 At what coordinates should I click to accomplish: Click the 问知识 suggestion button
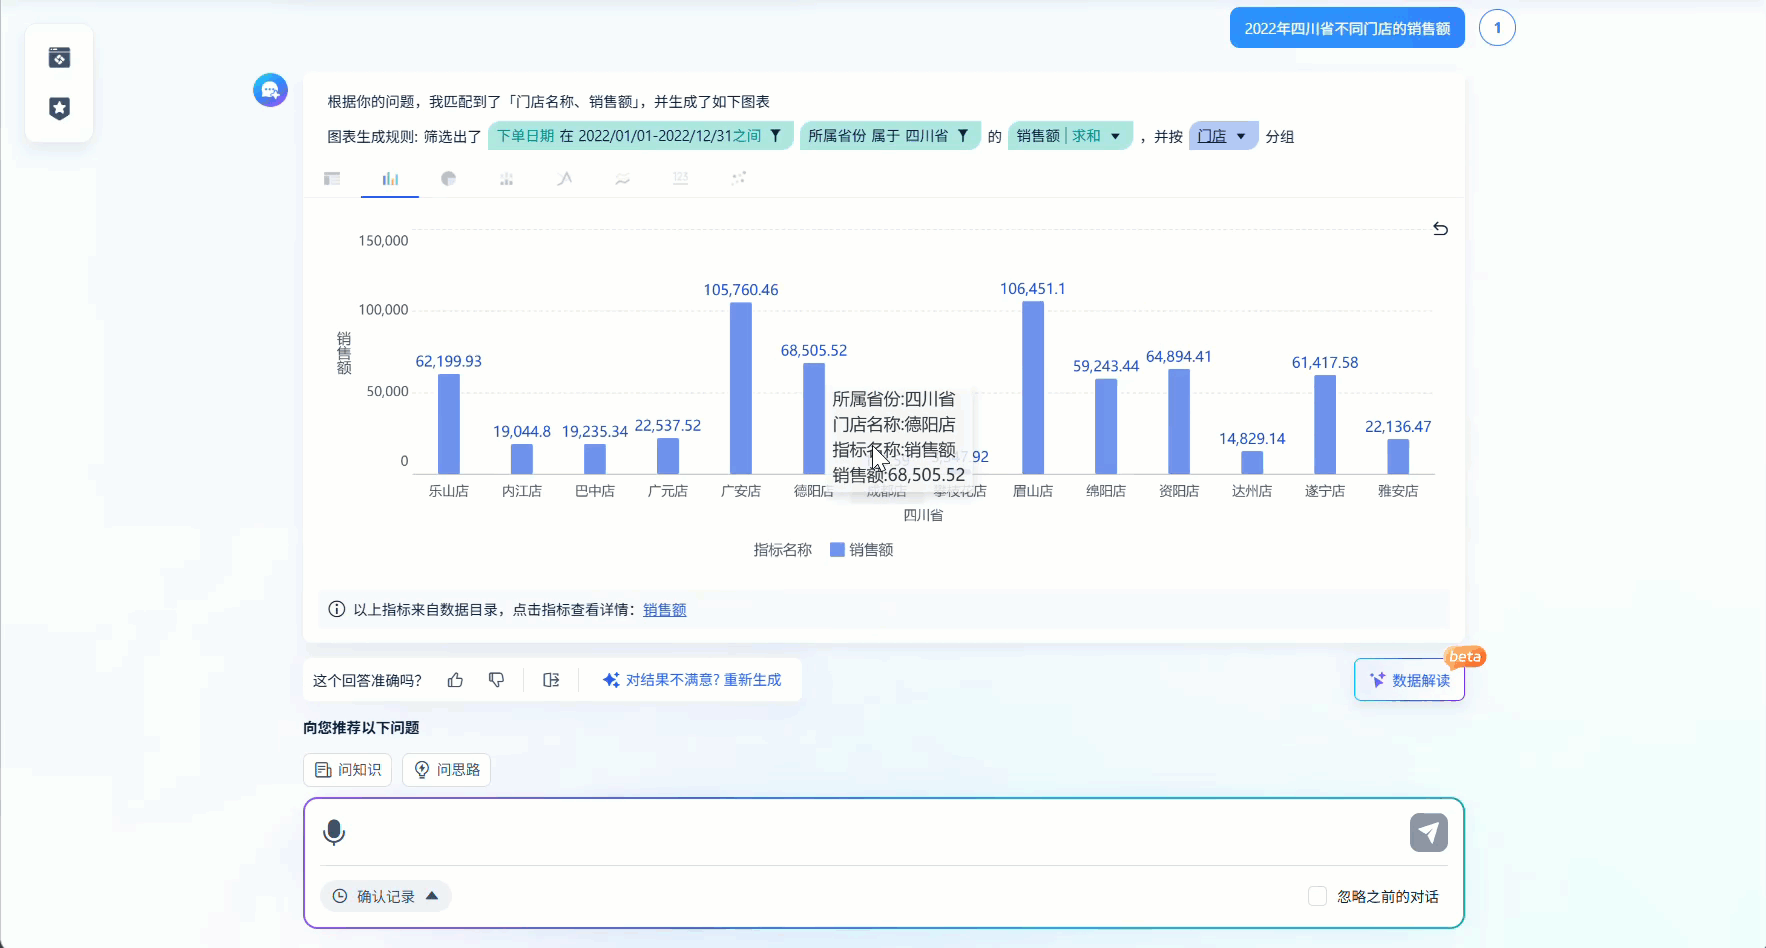coord(348,770)
